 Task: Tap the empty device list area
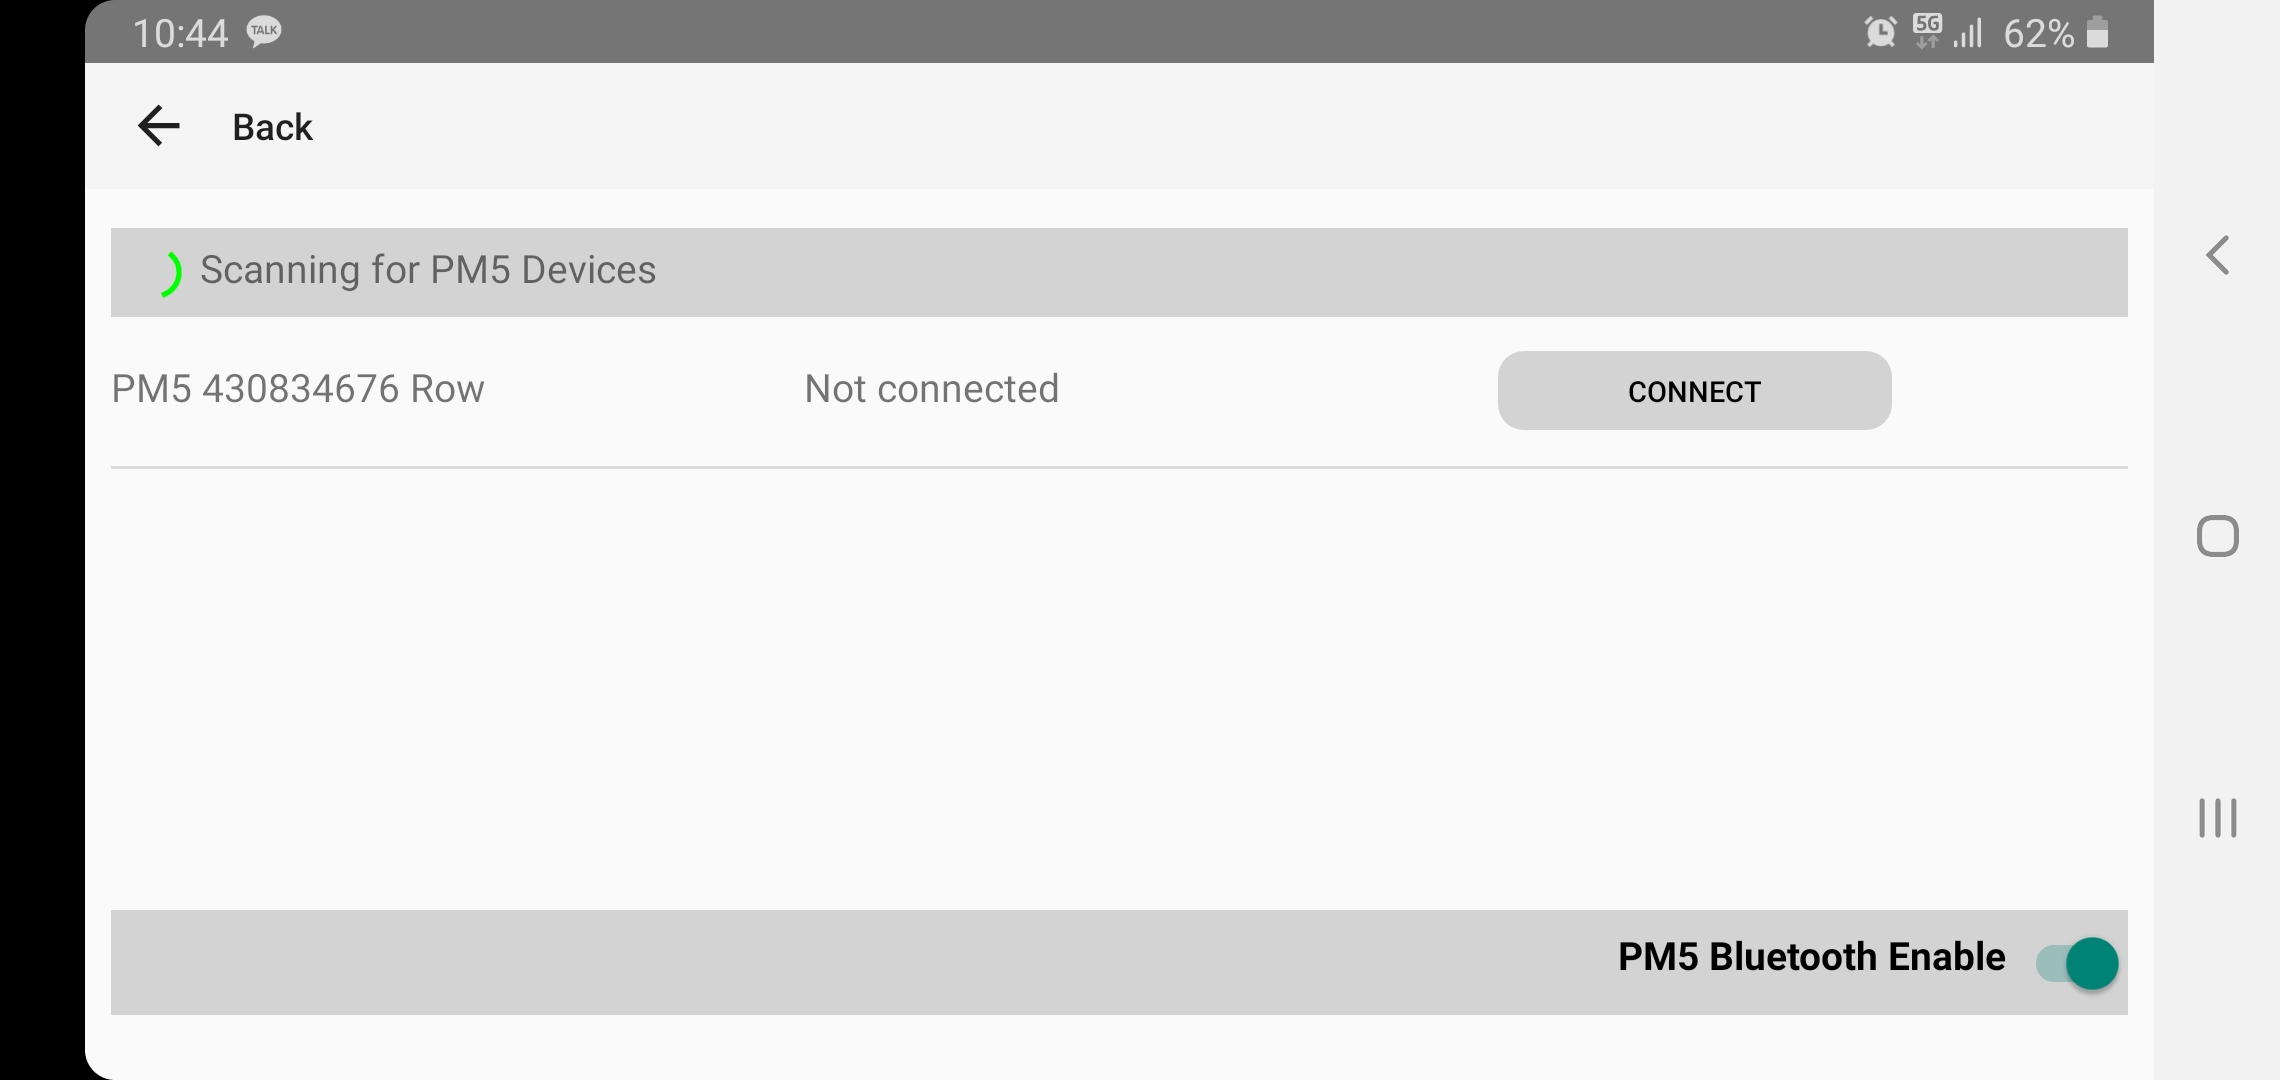[x=1119, y=688]
